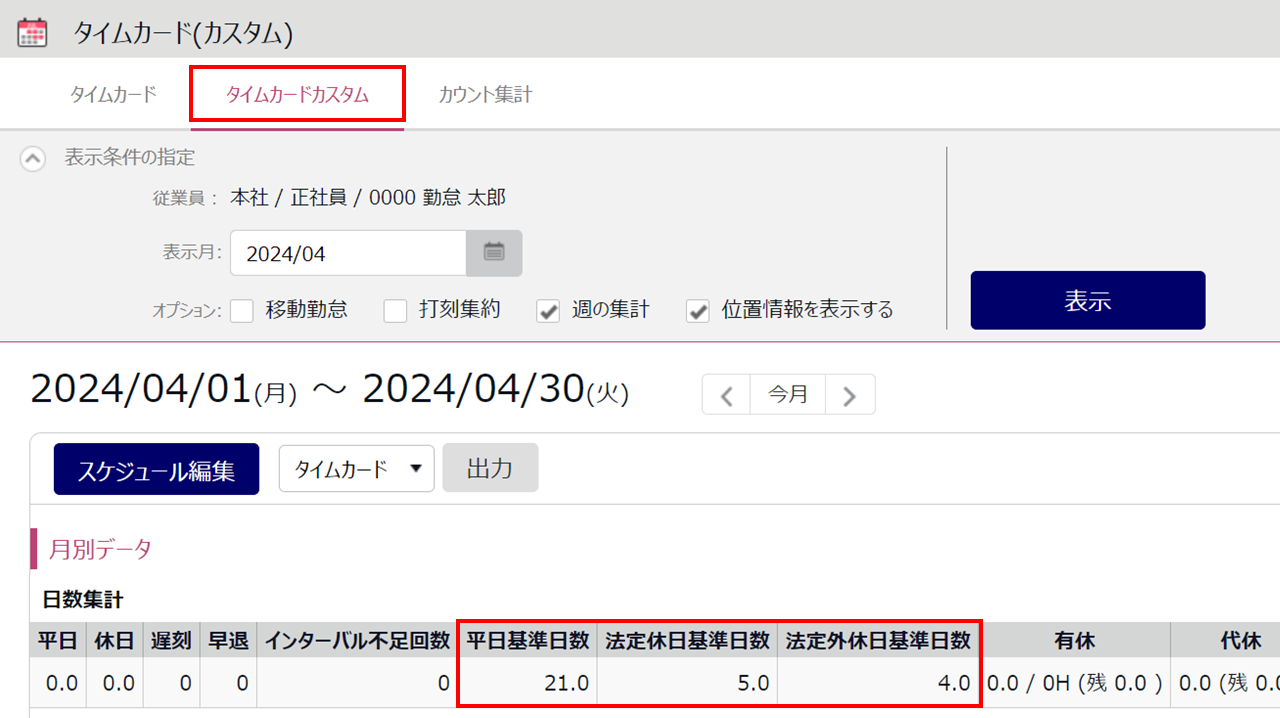
Task: Click the 日数集計 label
Action: tap(83, 600)
